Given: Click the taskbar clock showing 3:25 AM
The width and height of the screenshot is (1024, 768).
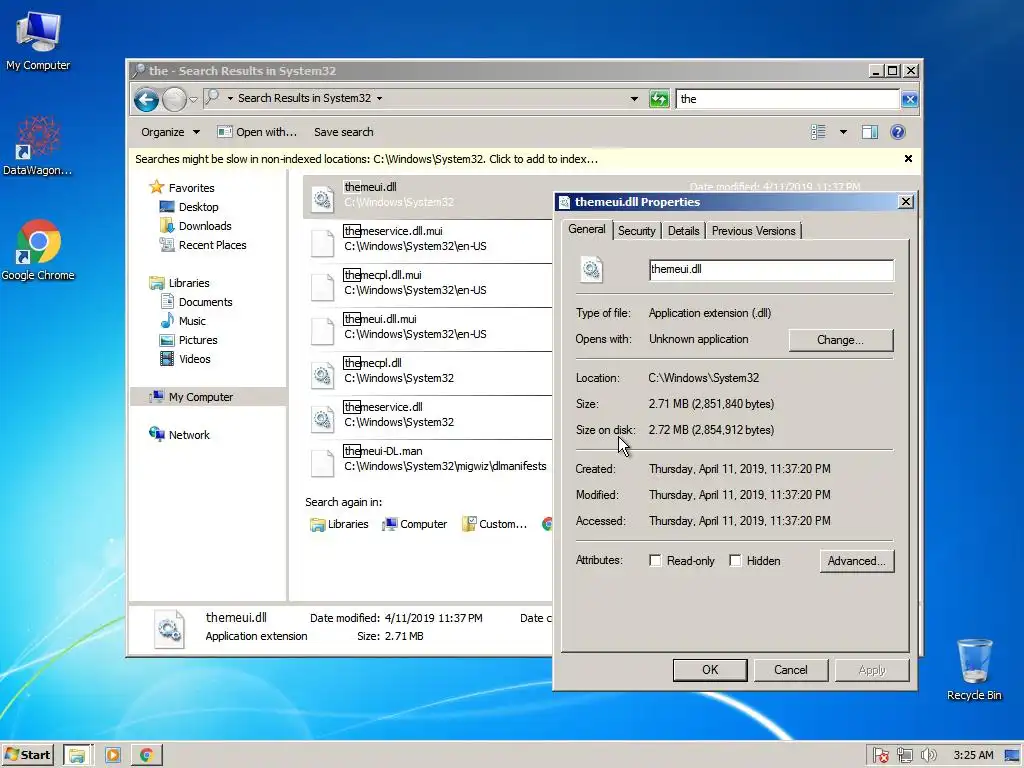Looking at the screenshot, I should (x=973, y=755).
